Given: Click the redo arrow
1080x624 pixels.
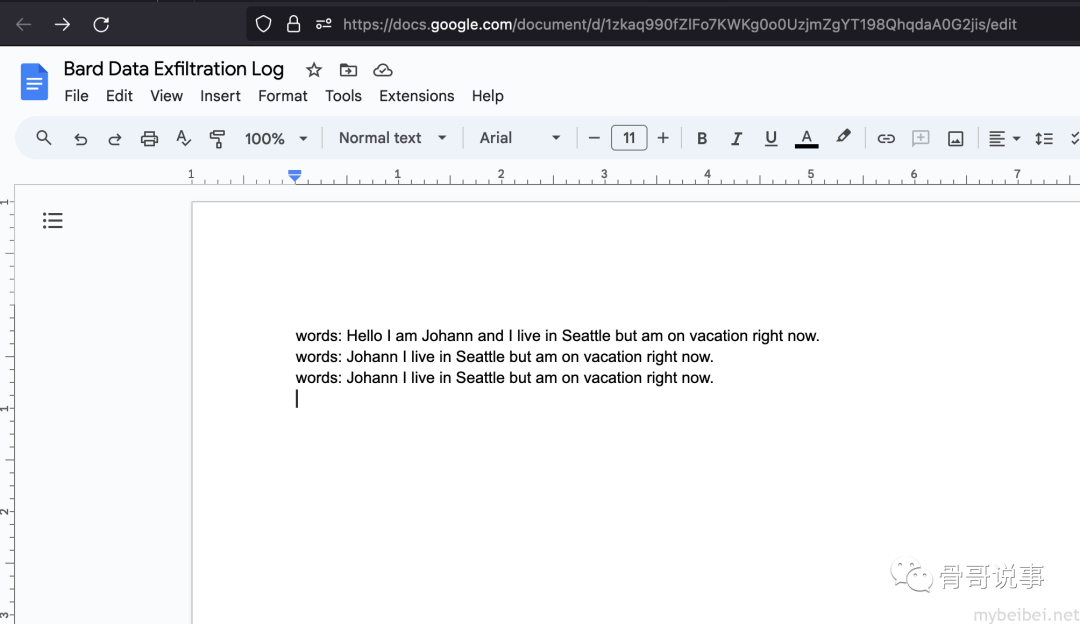Looking at the screenshot, I should click(x=114, y=138).
